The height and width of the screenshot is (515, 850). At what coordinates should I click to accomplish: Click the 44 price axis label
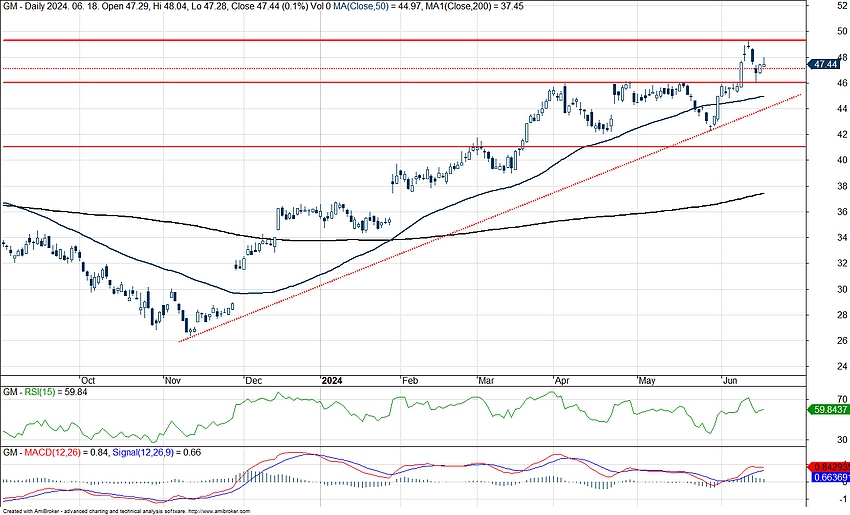pos(842,108)
